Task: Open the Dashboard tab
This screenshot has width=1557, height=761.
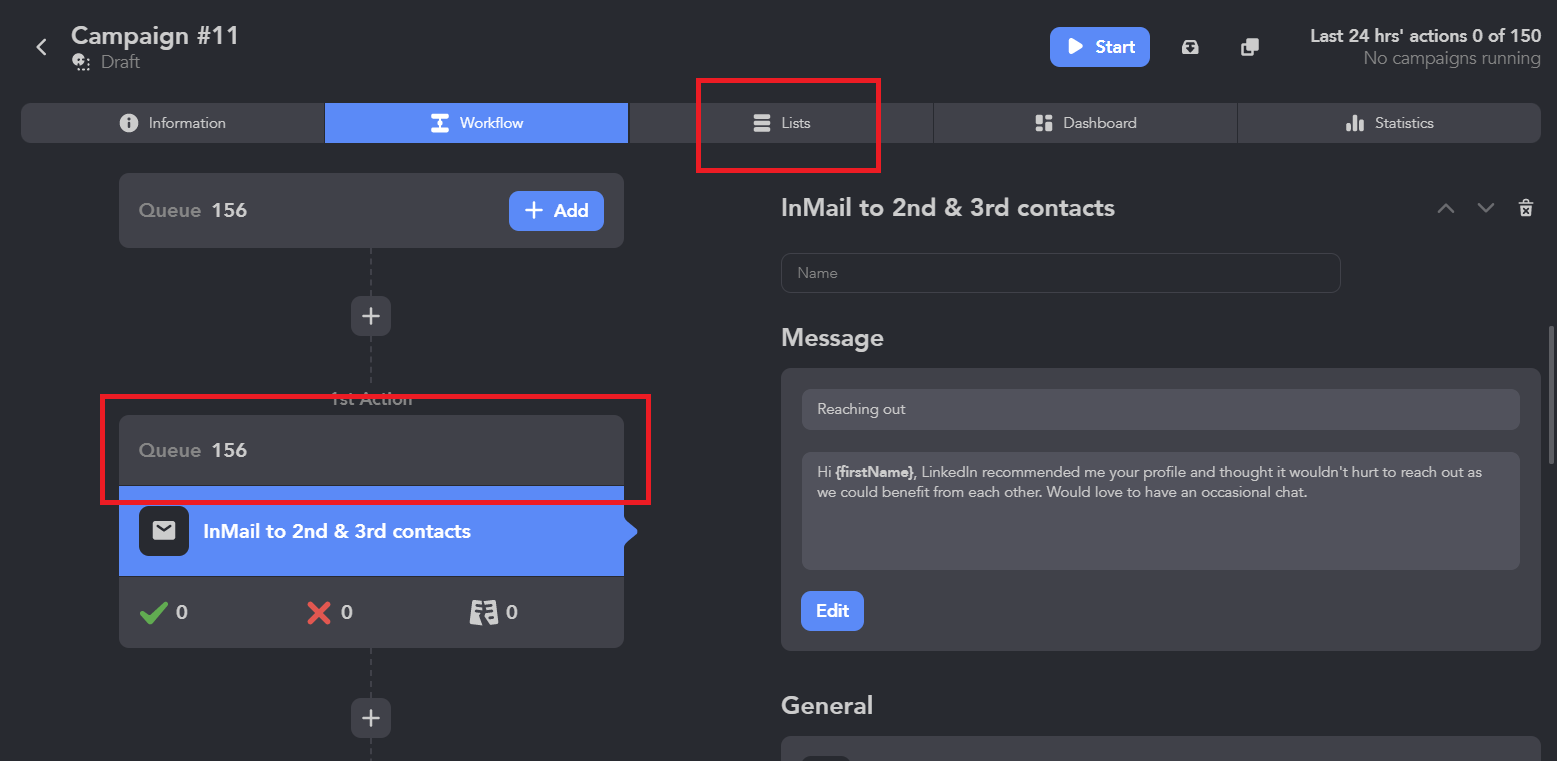Action: (1085, 123)
